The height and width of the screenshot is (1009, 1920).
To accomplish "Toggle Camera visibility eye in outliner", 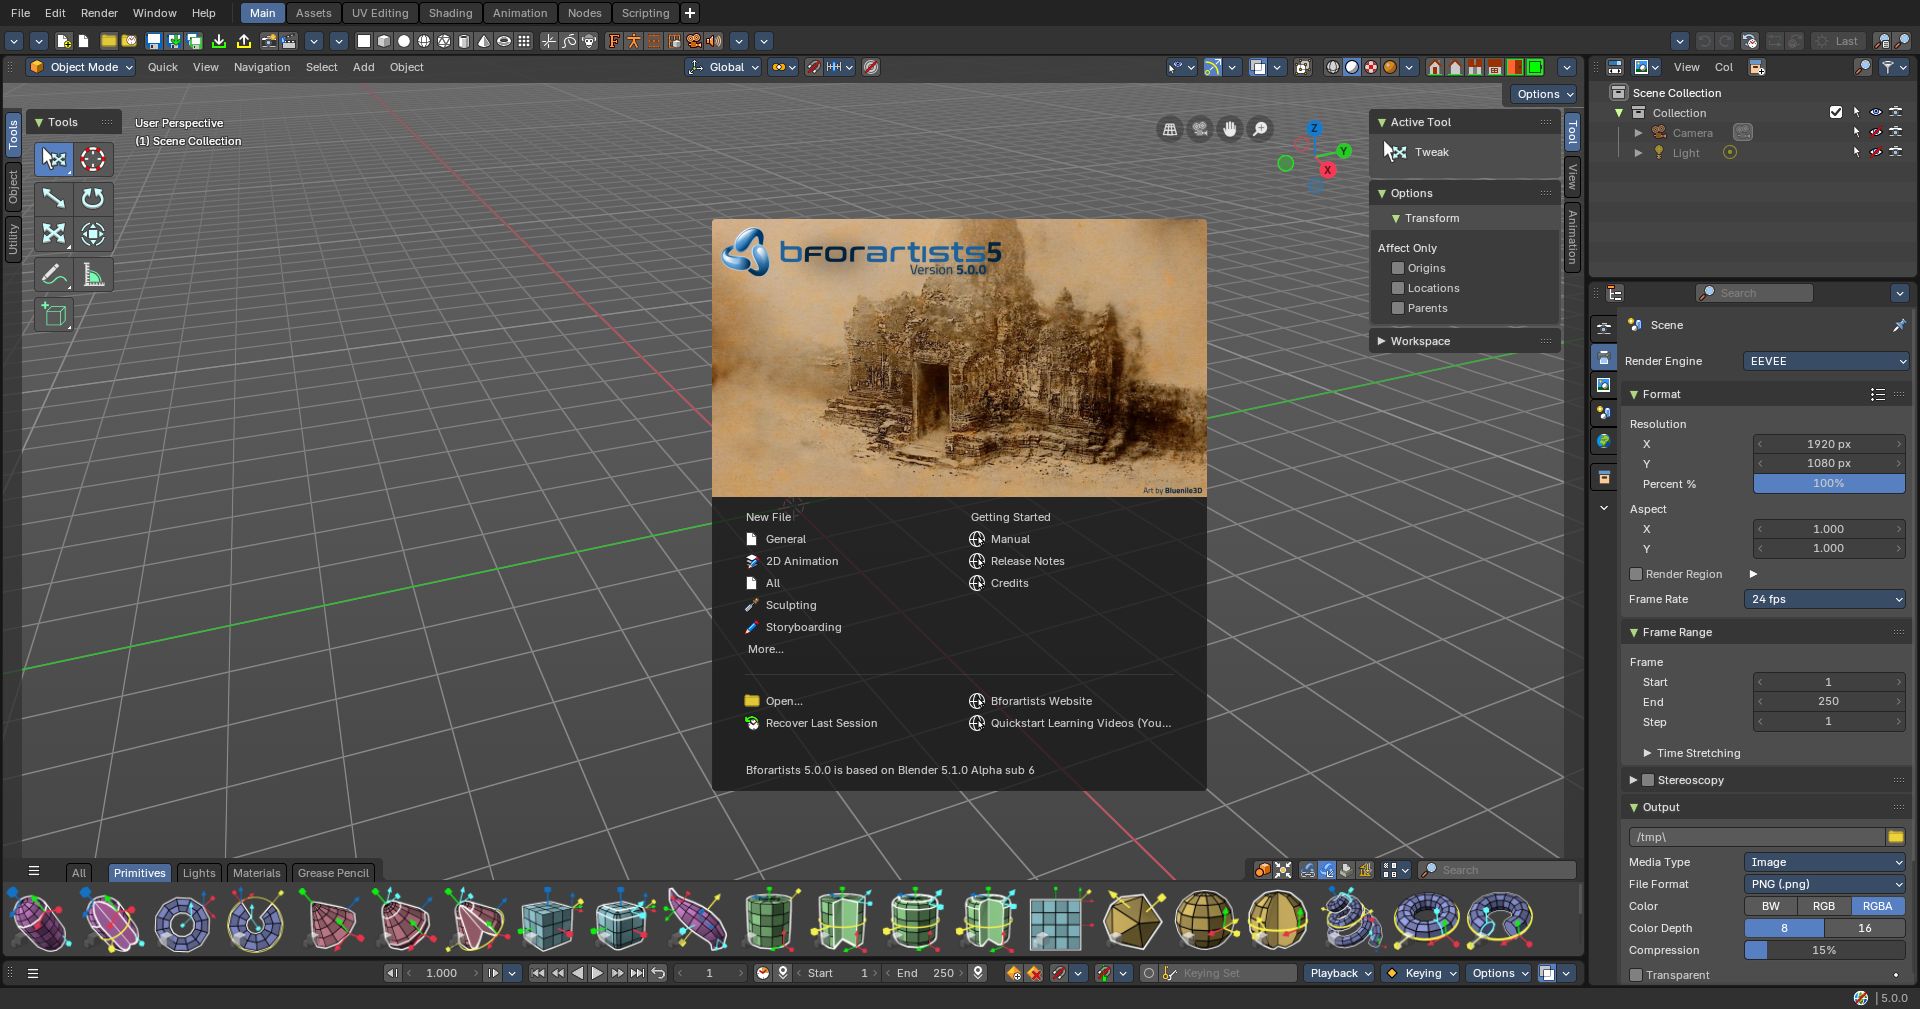I will click(x=1875, y=132).
